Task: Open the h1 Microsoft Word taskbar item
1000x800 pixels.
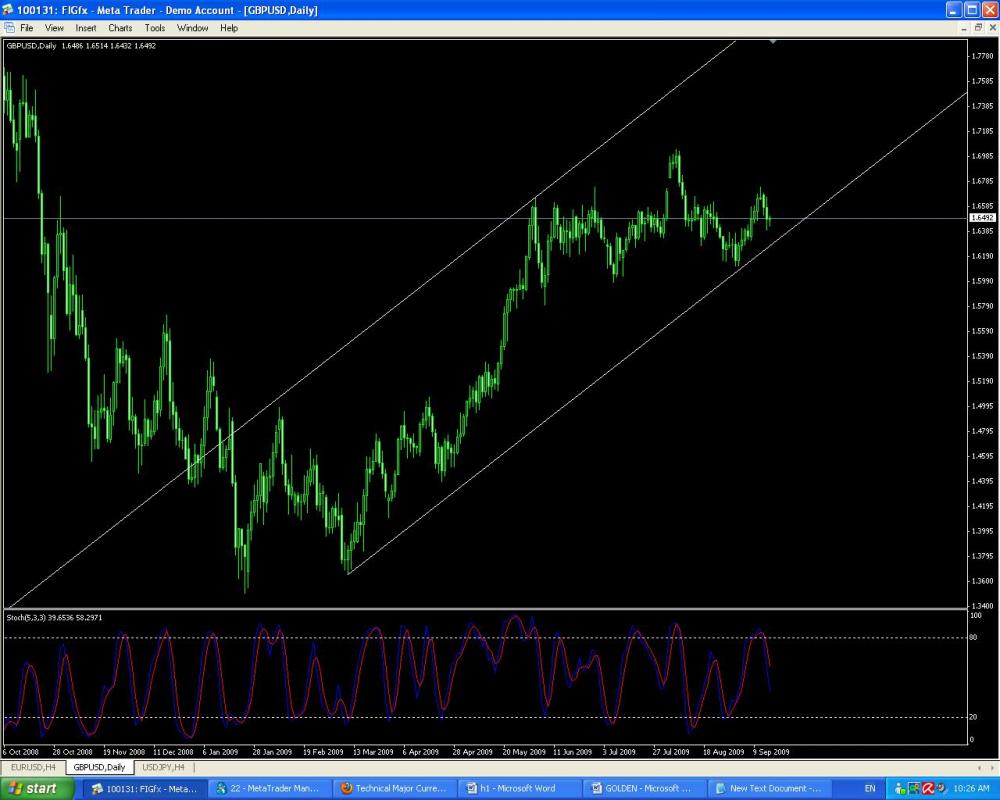Action: pyautogui.click(x=518, y=788)
